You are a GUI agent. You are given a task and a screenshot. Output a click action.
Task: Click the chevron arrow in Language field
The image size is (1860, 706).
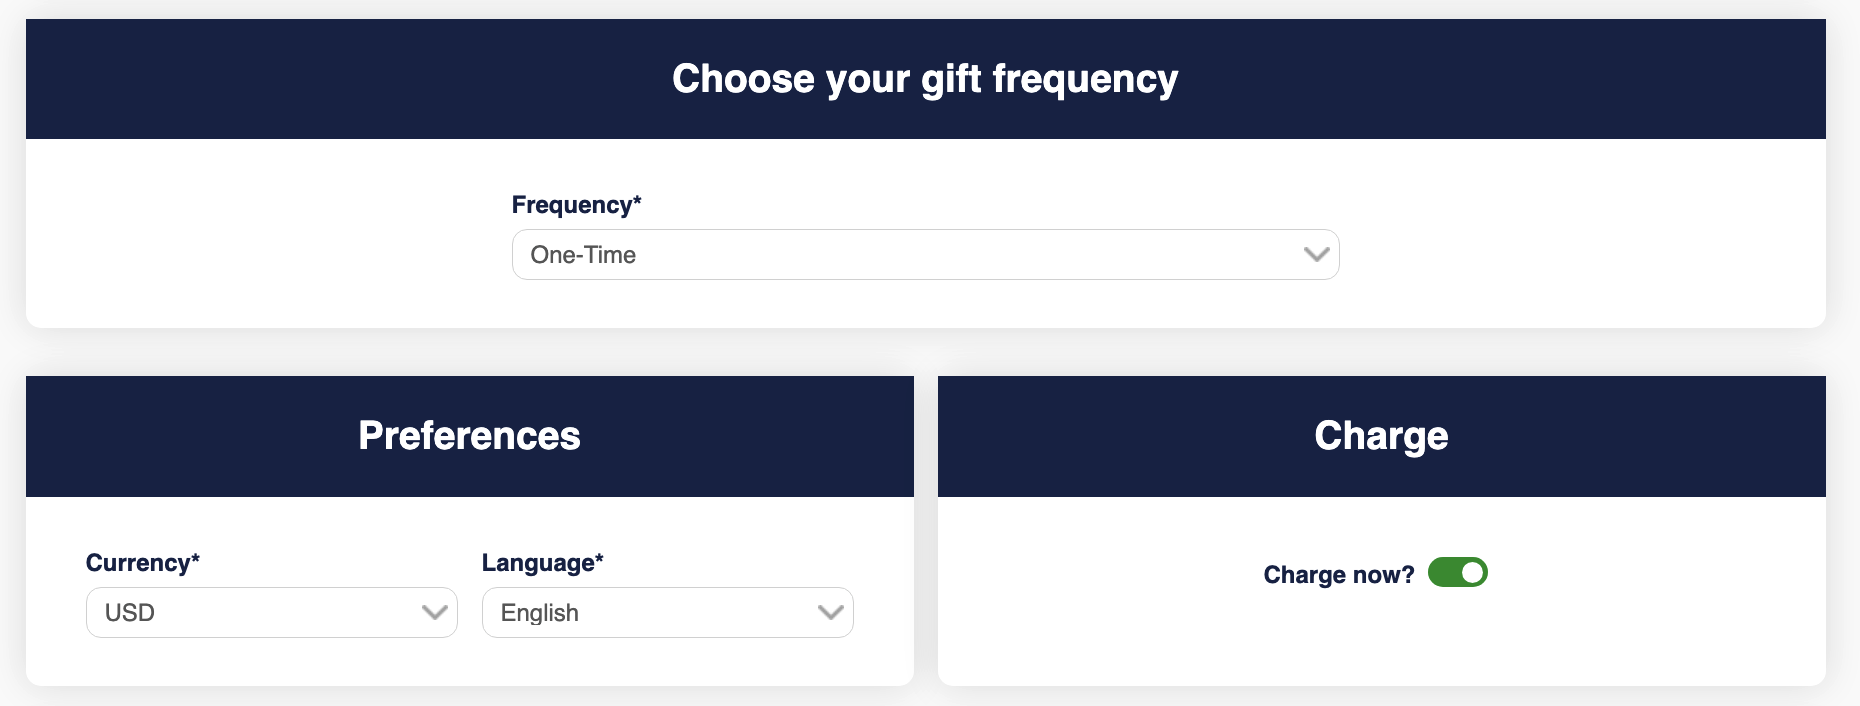pos(830,613)
